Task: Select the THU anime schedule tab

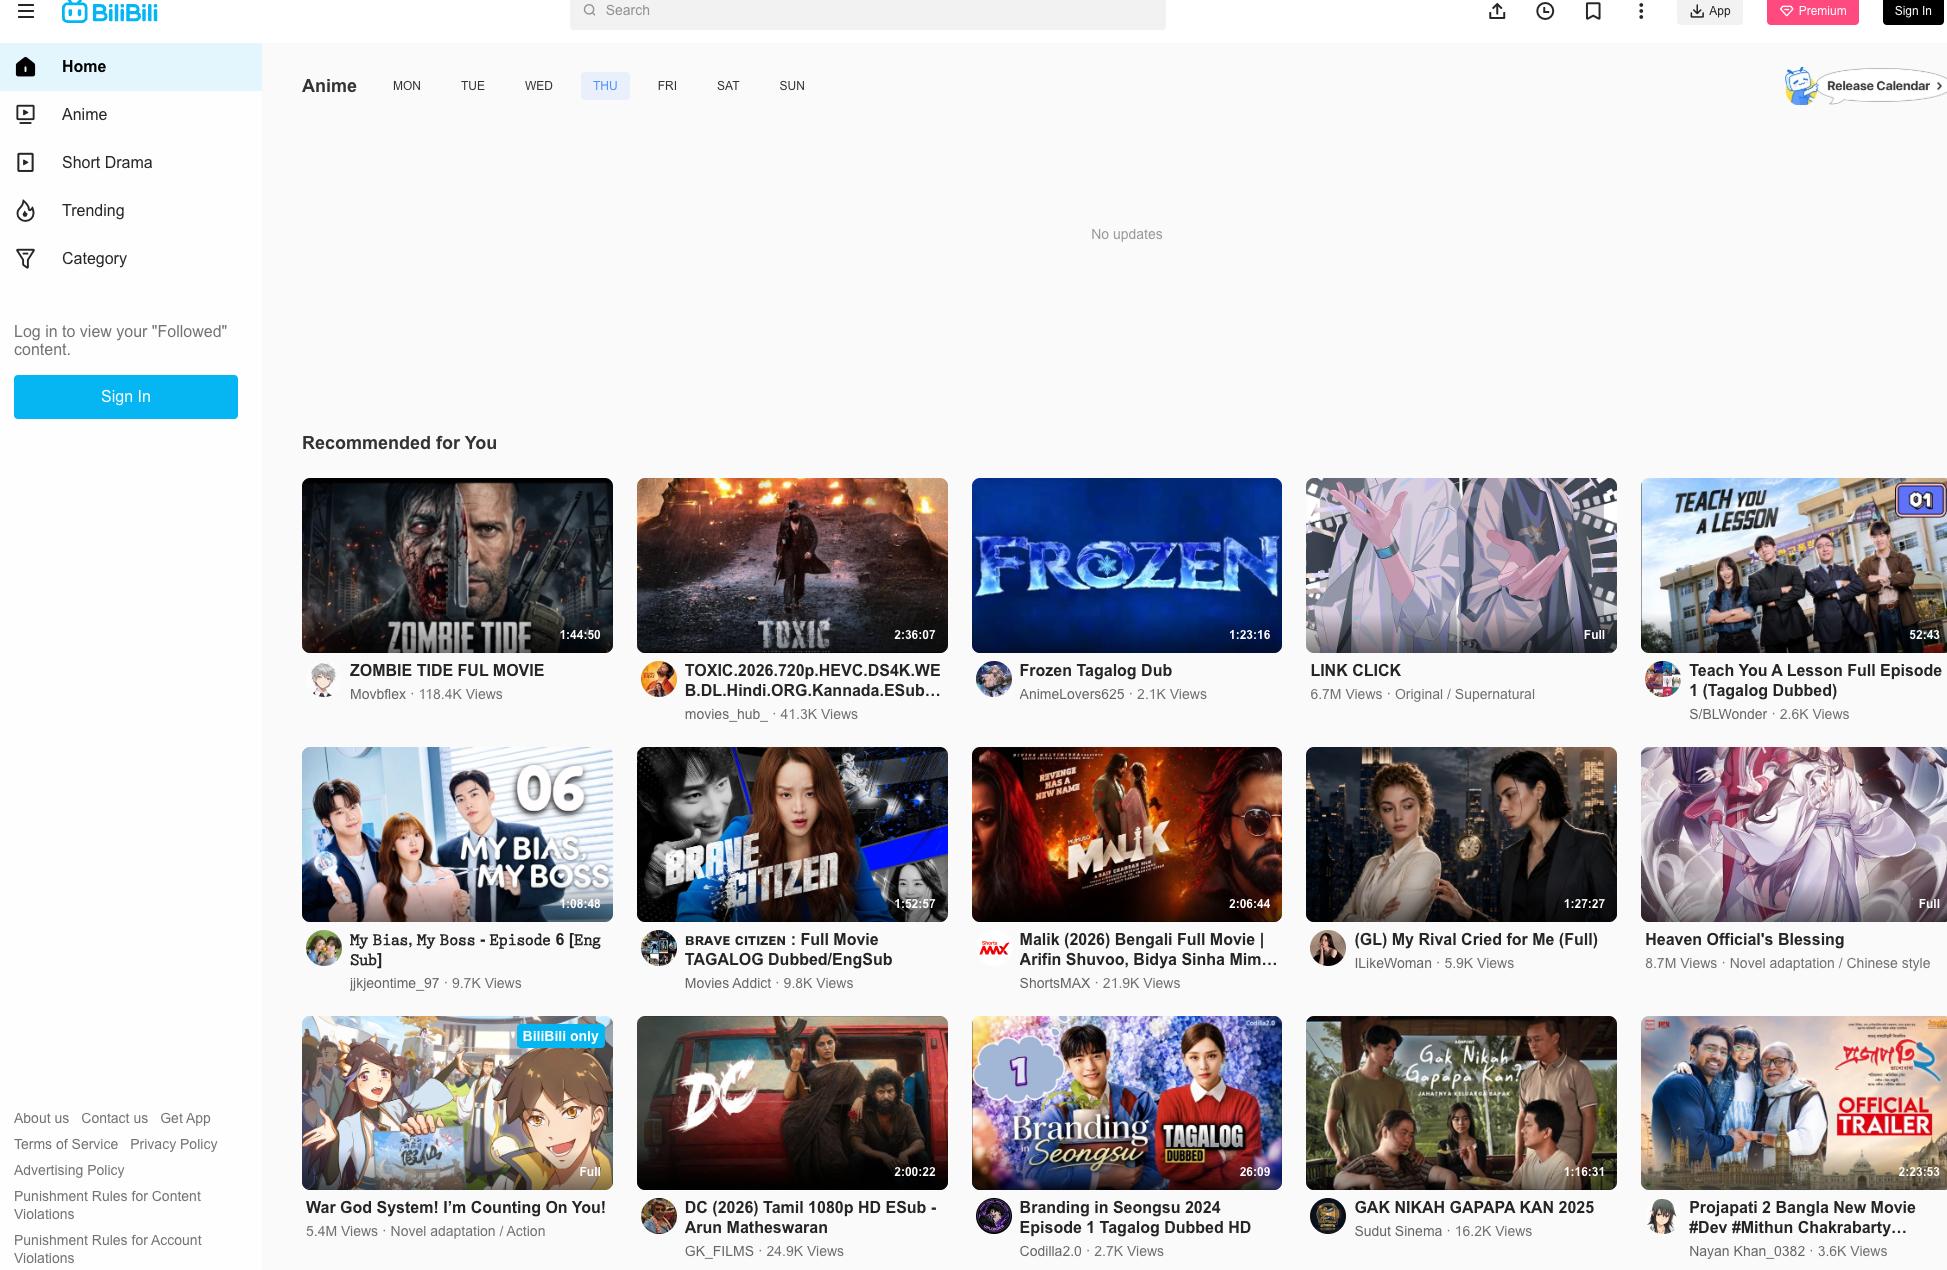Action: pyautogui.click(x=605, y=86)
